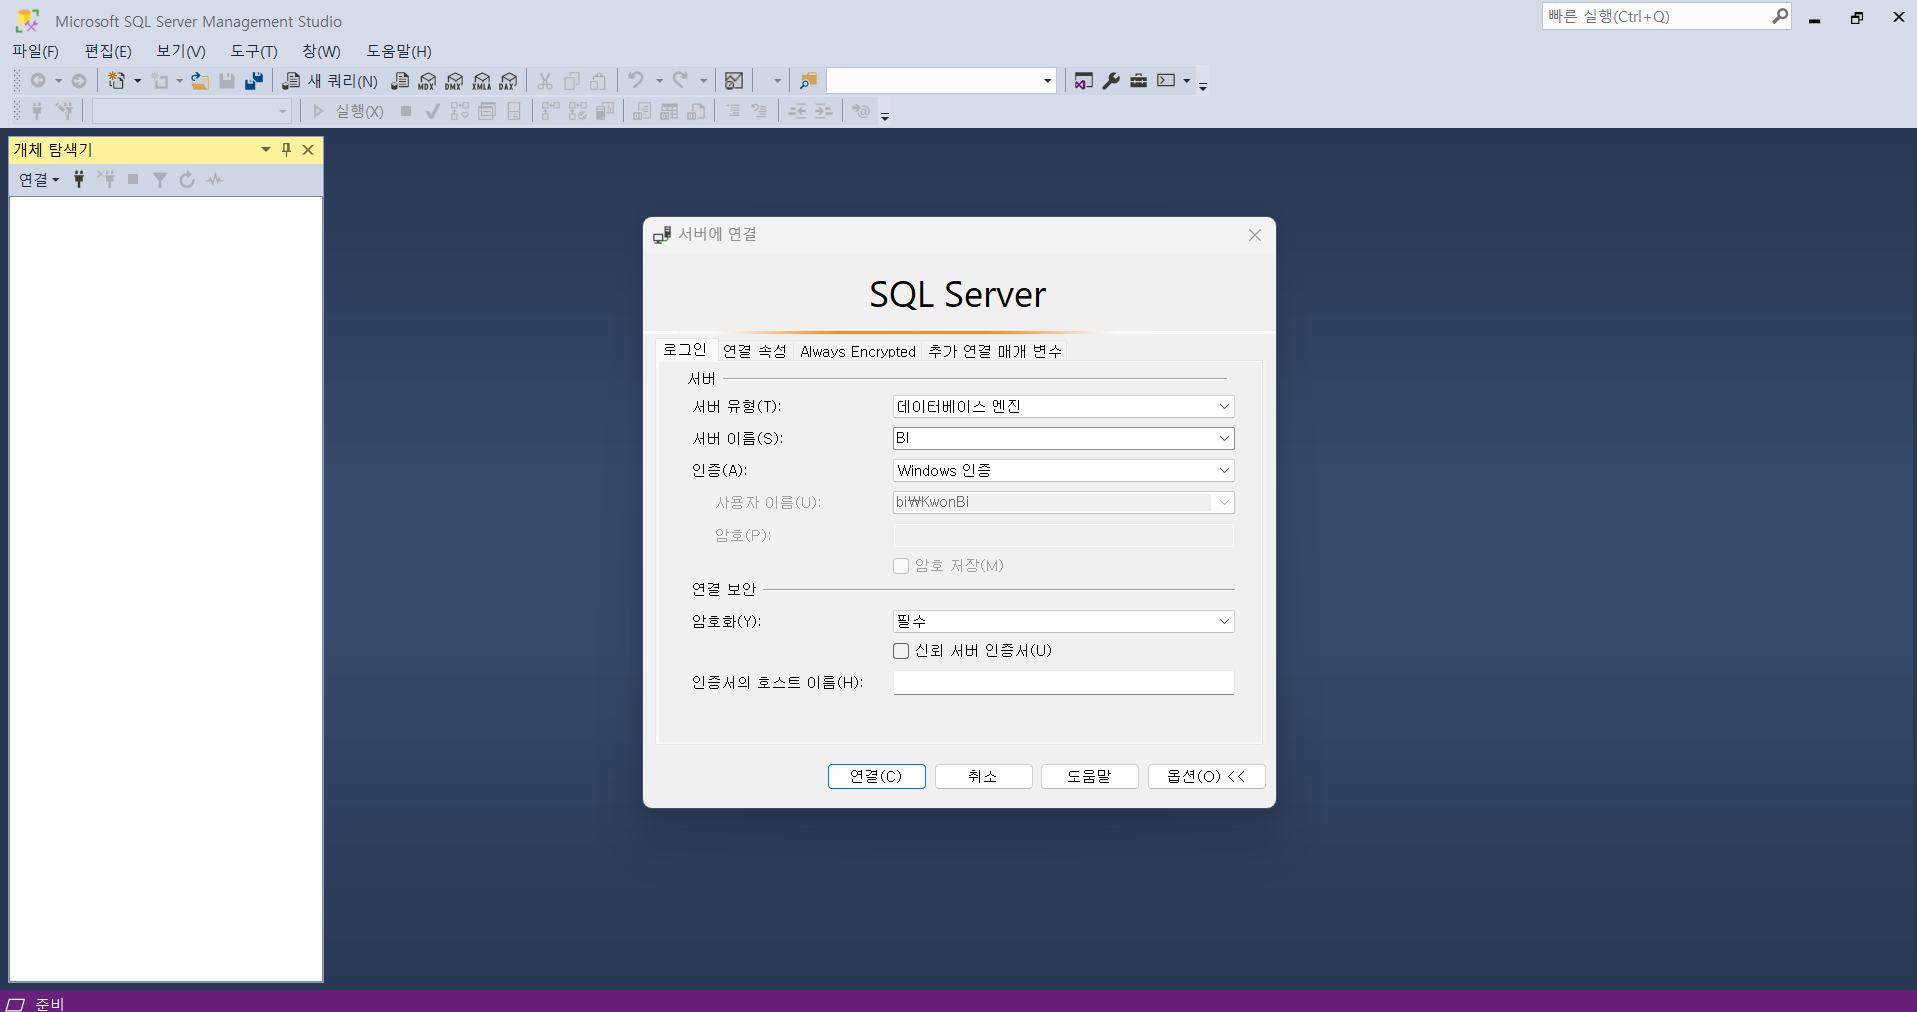
Task: Switch to the Always Encrypted tab
Action: click(858, 351)
